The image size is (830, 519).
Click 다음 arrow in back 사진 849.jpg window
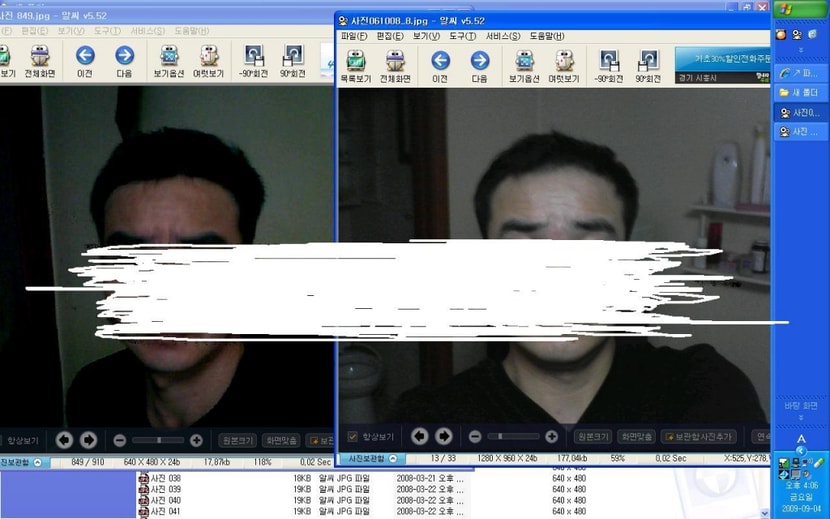tap(124, 62)
